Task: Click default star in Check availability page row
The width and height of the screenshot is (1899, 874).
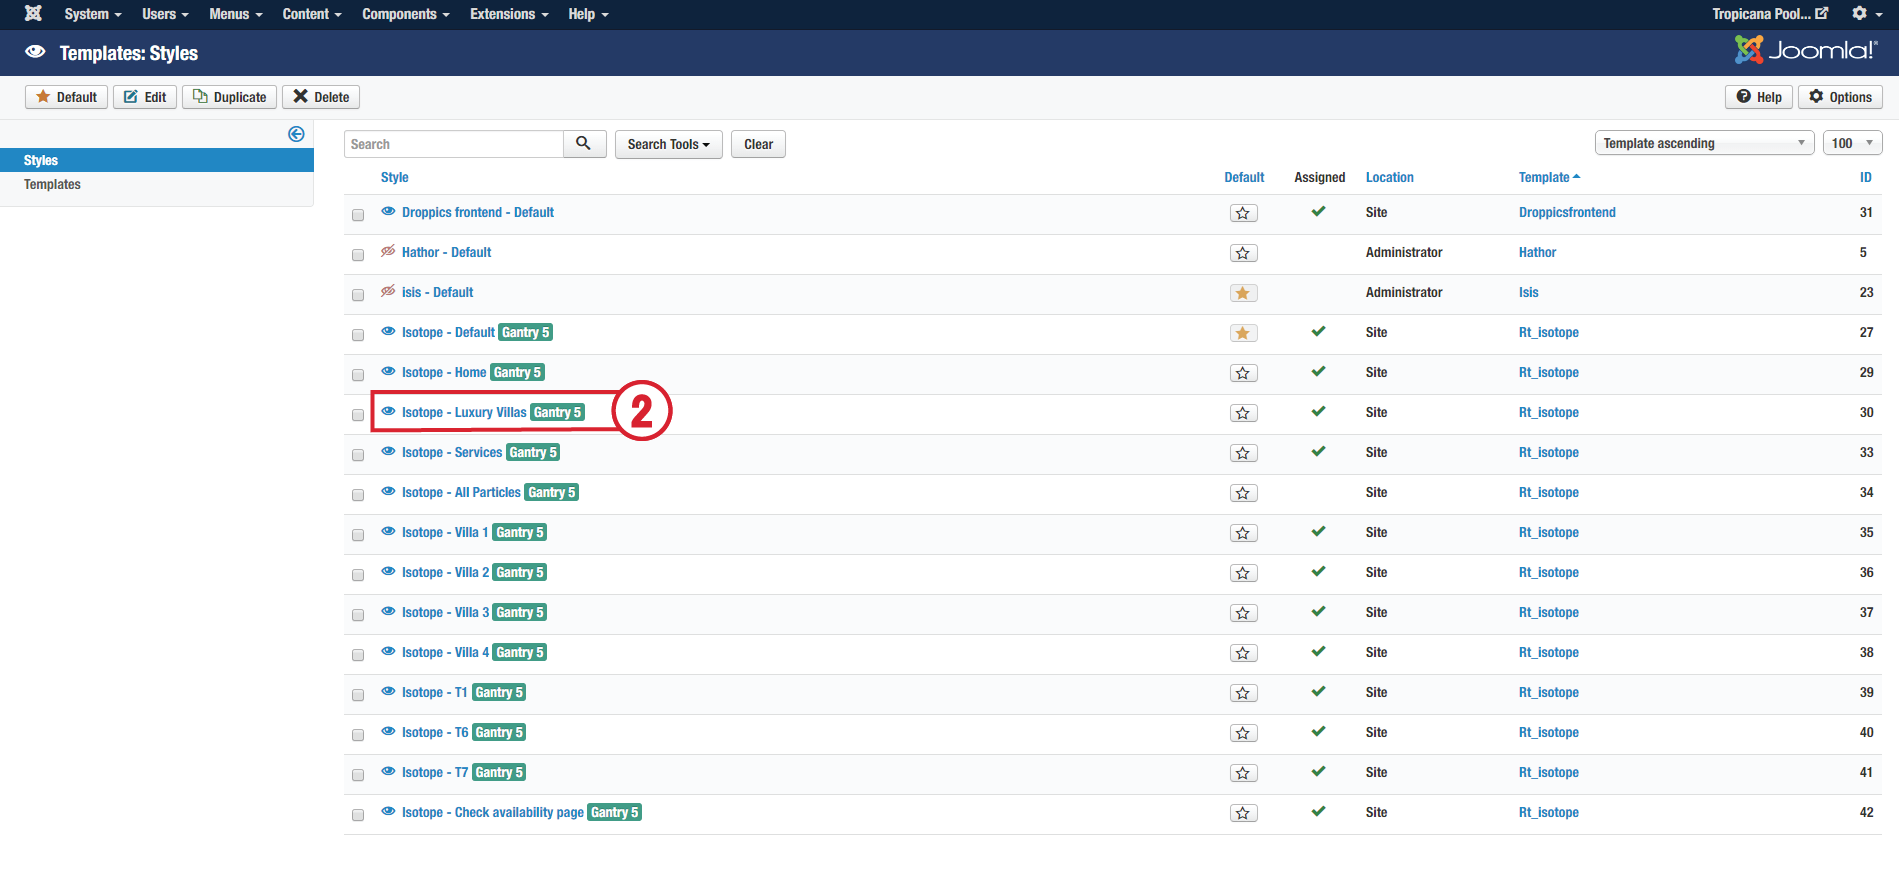Action: [x=1243, y=813]
